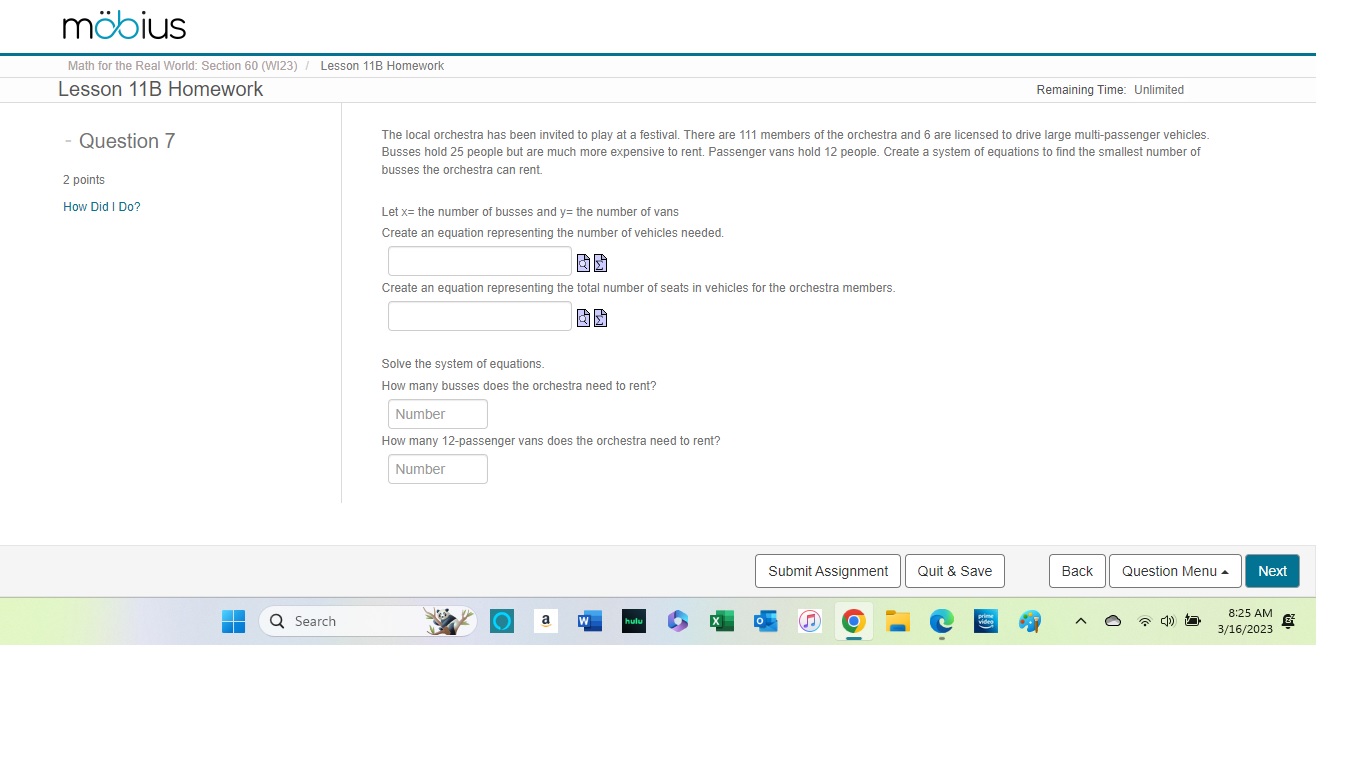Screen dimensions: 1366x768
Task: Switch to Google Chrome in the taskbar
Action: [x=853, y=622]
